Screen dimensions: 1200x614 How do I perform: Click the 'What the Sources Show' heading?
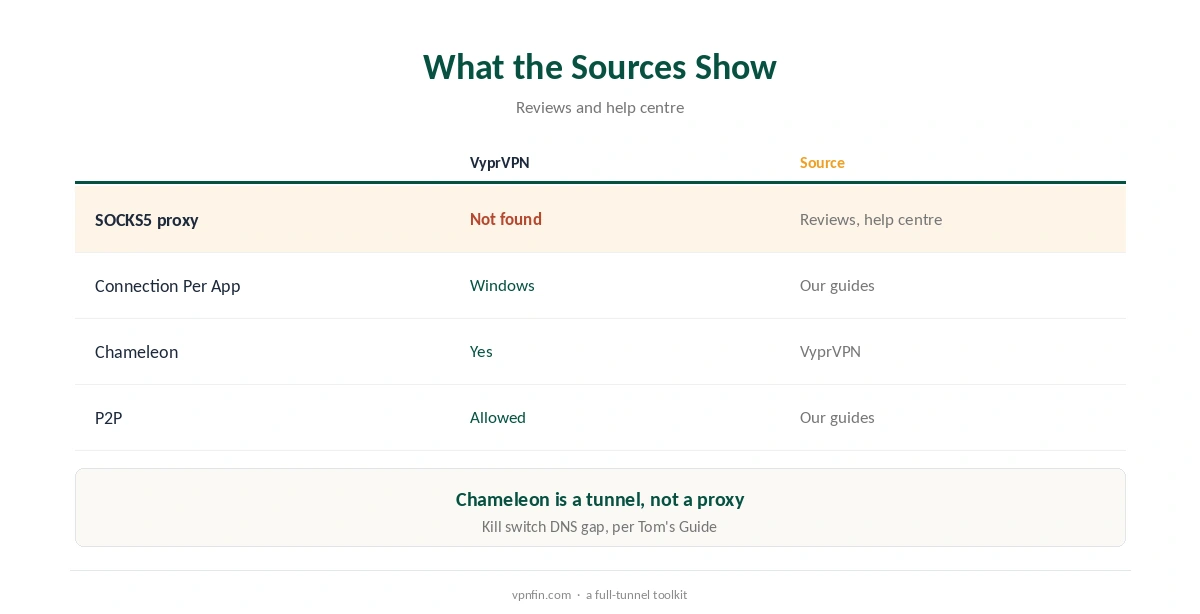click(600, 67)
